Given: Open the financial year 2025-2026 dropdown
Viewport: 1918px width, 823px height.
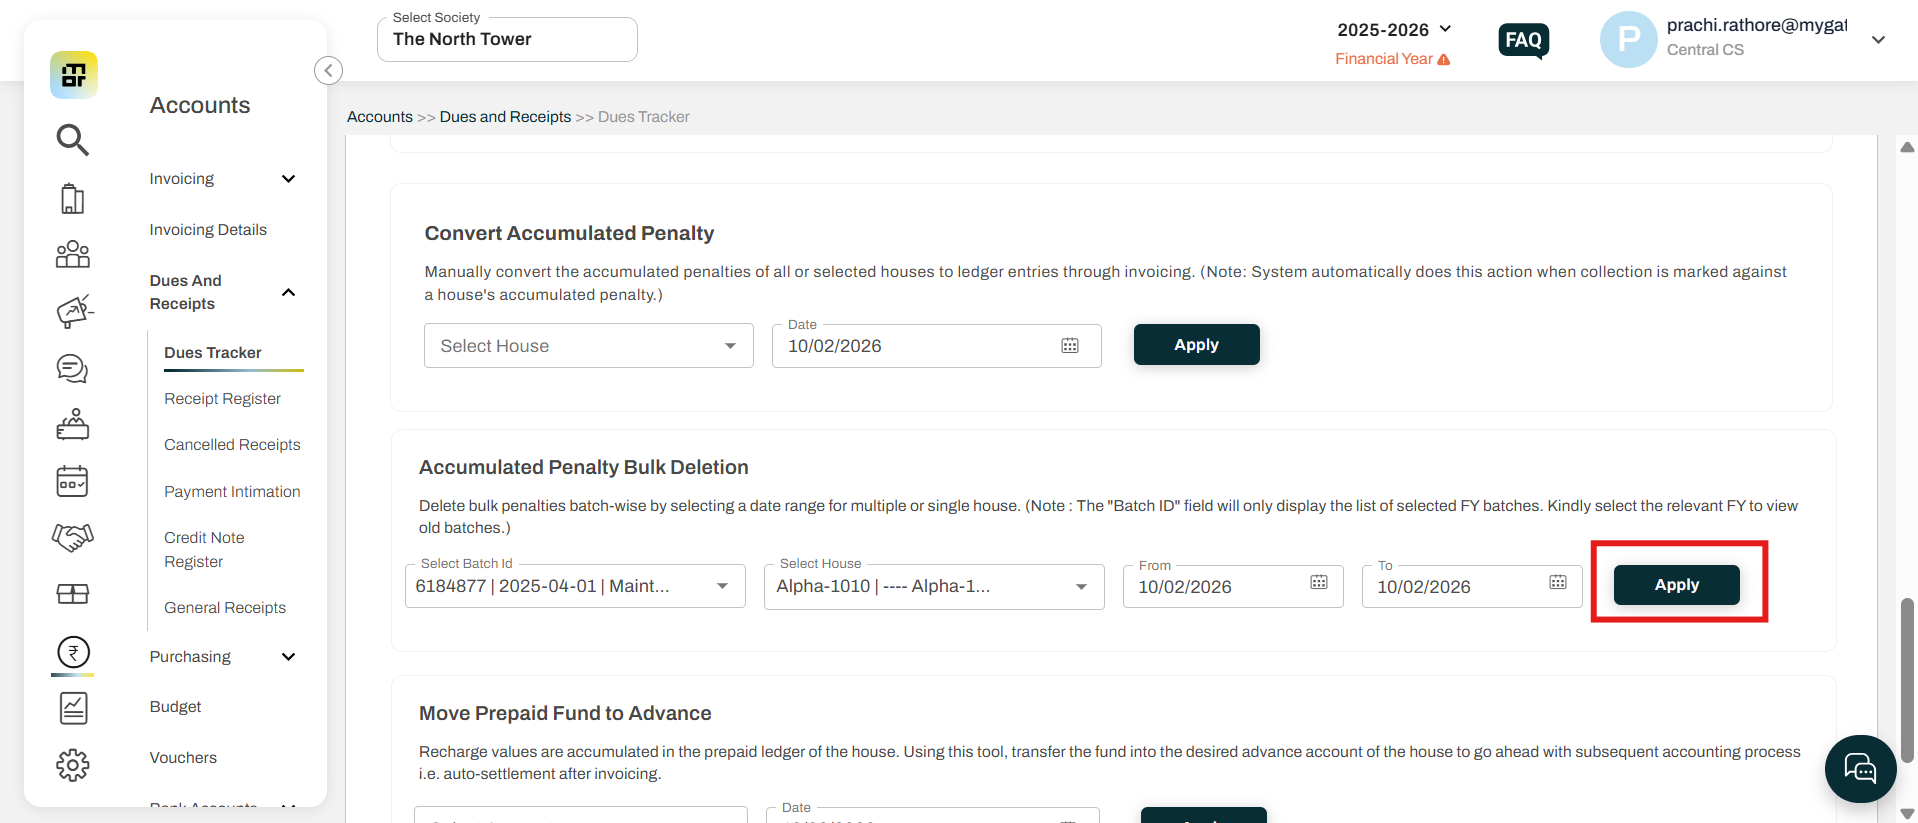Looking at the screenshot, I should point(1394,30).
